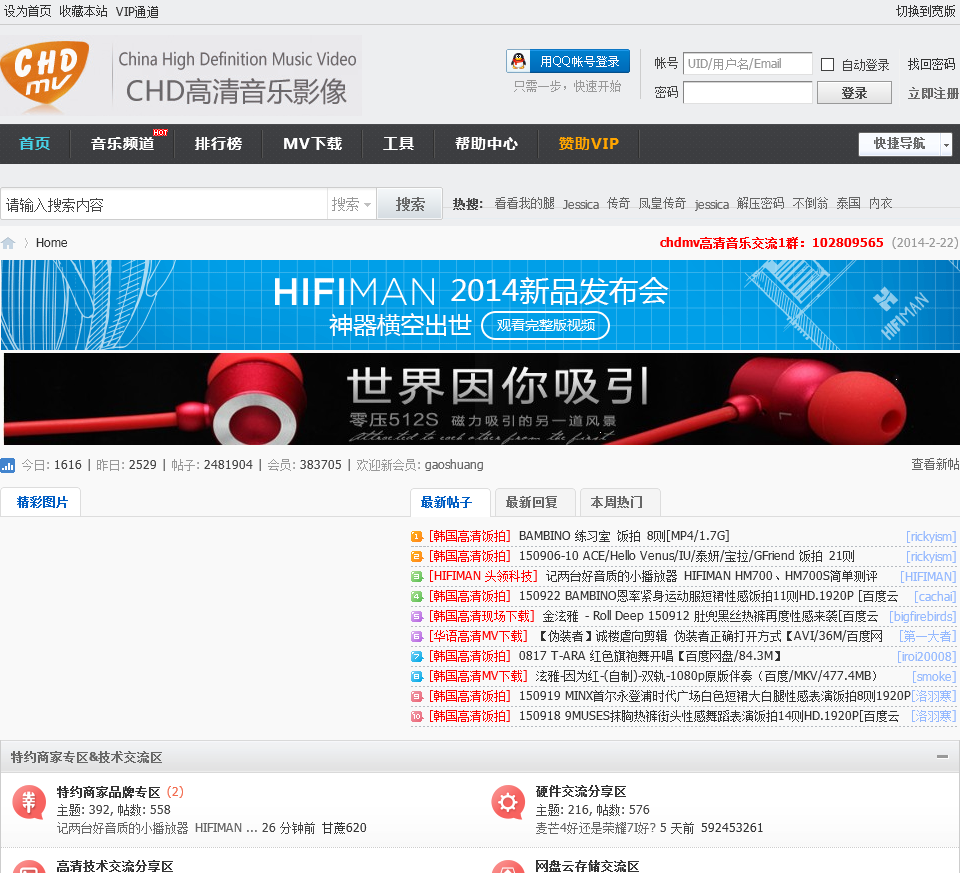Click the home breadcrumb house icon
The height and width of the screenshot is (873, 960).
(x=8, y=243)
